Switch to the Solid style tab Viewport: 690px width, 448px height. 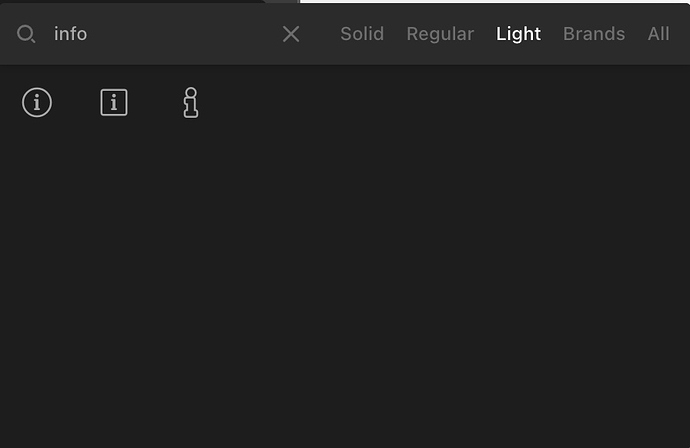(x=362, y=34)
